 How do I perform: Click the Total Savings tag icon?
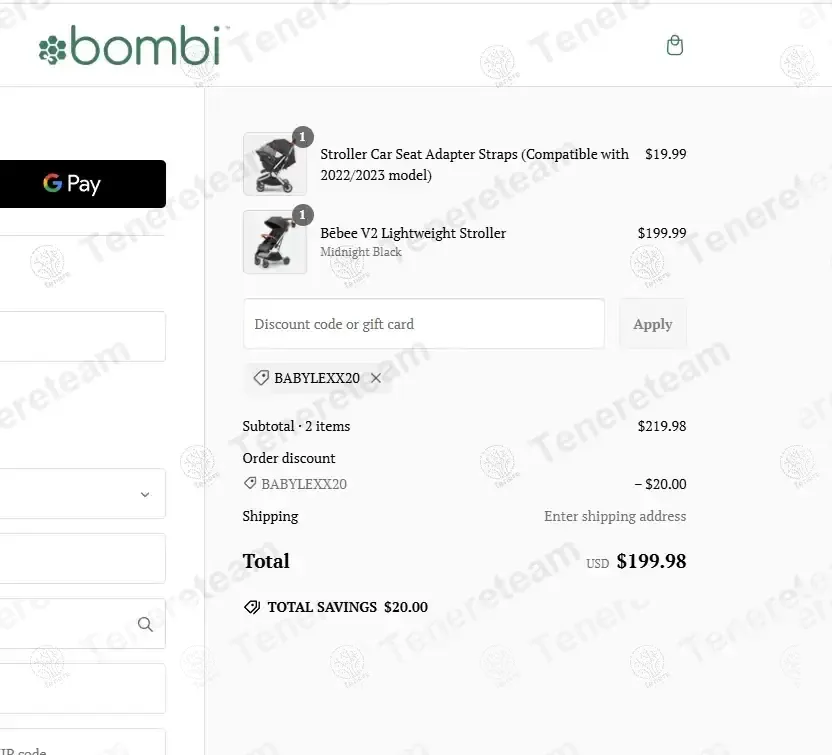click(252, 607)
